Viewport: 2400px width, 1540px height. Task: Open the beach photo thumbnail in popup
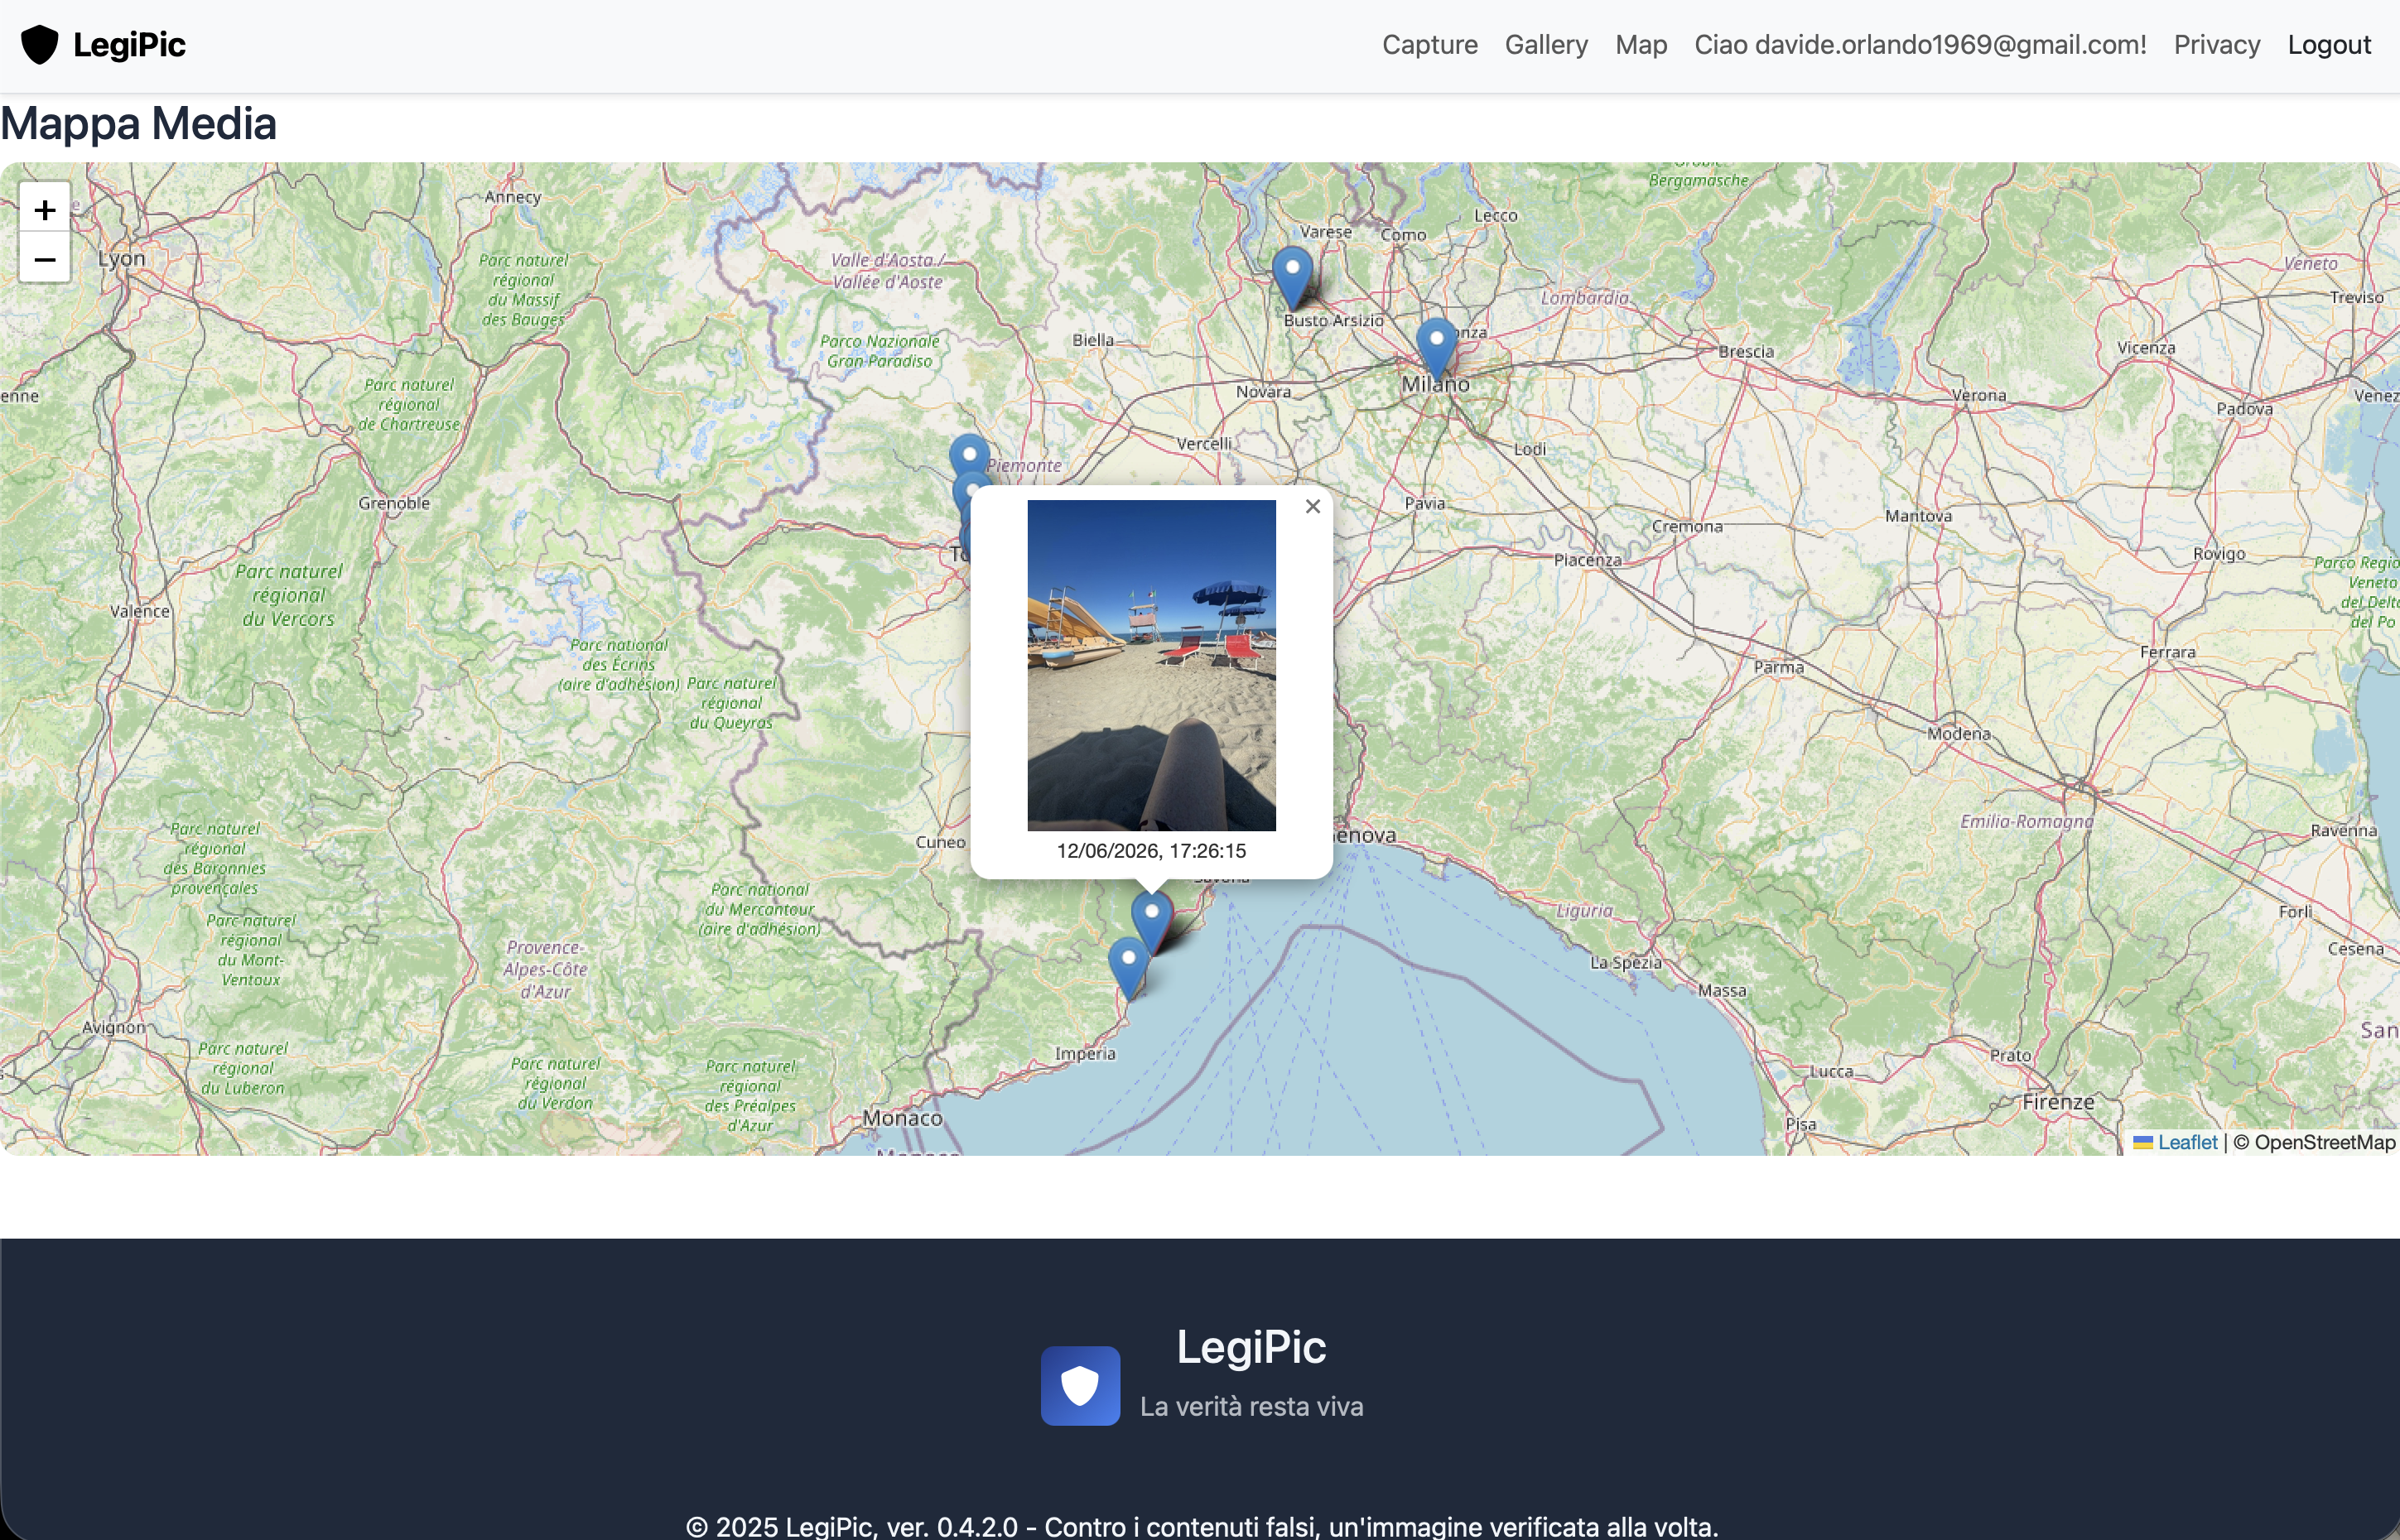[1151, 665]
